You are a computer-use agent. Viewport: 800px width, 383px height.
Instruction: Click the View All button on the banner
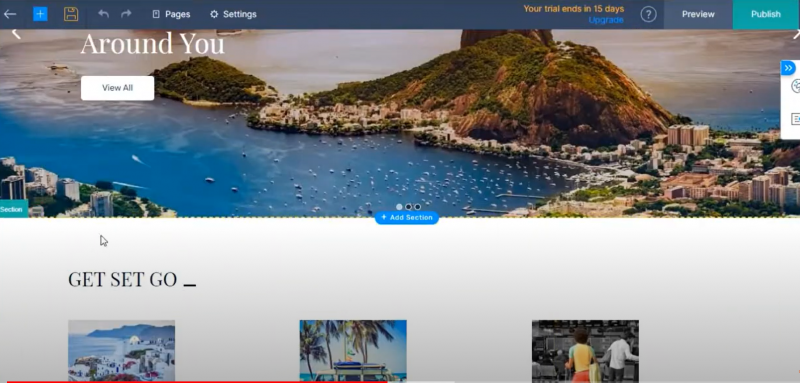point(117,88)
